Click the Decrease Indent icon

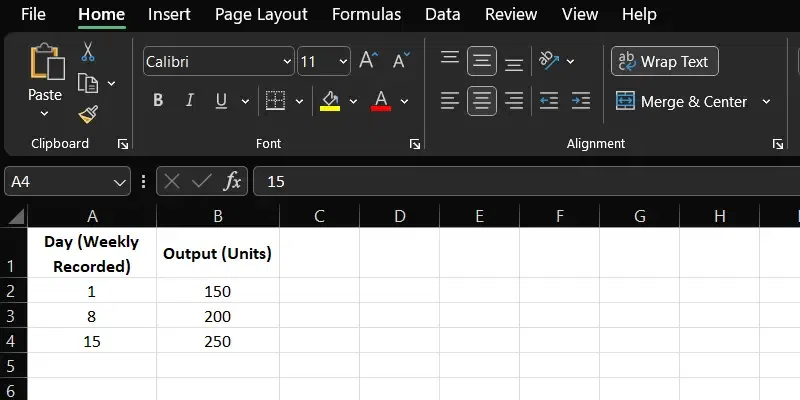tap(548, 101)
